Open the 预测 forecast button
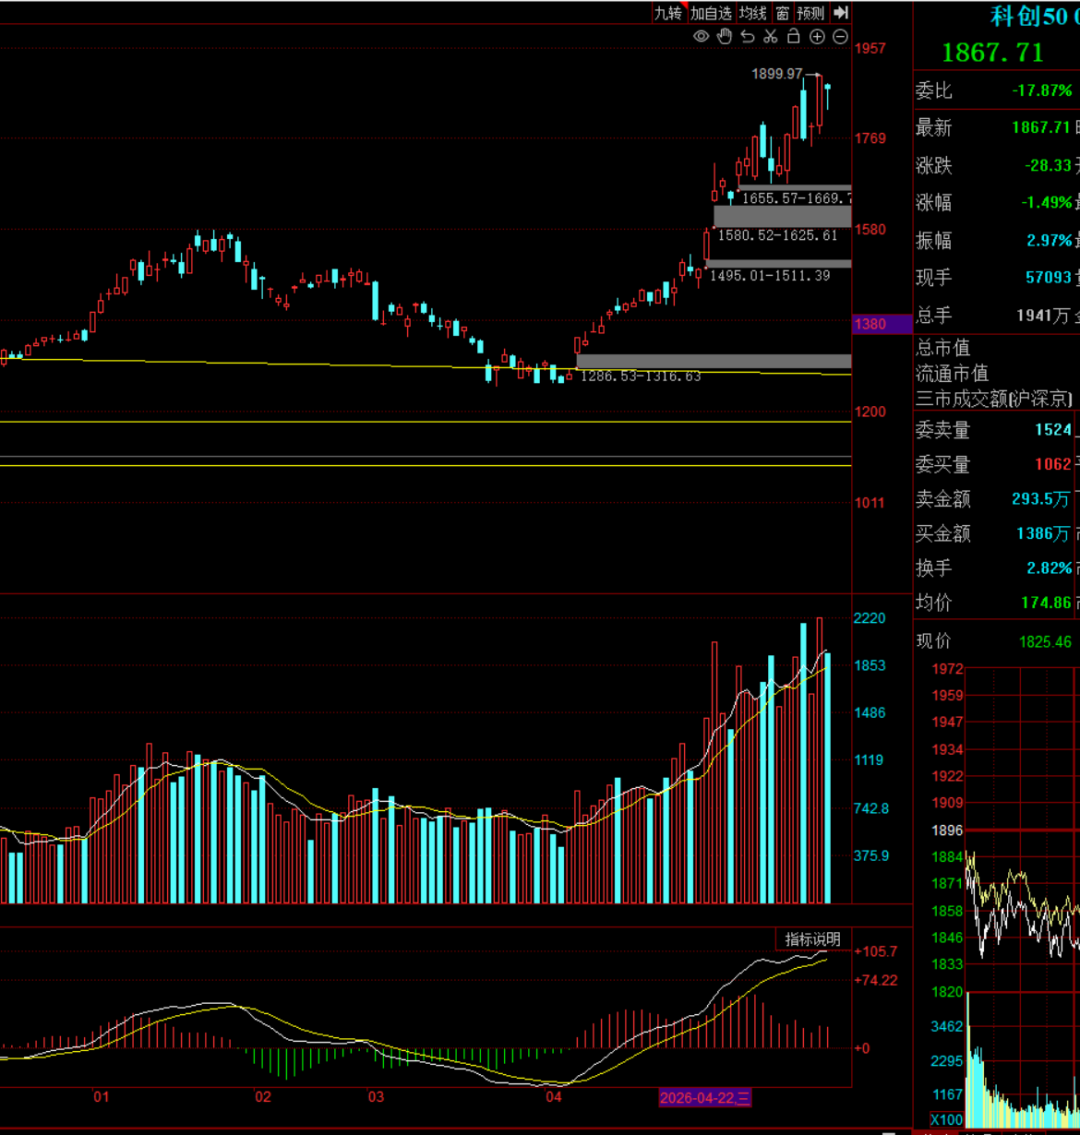This screenshot has height=1135, width=1080. [x=811, y=13]
